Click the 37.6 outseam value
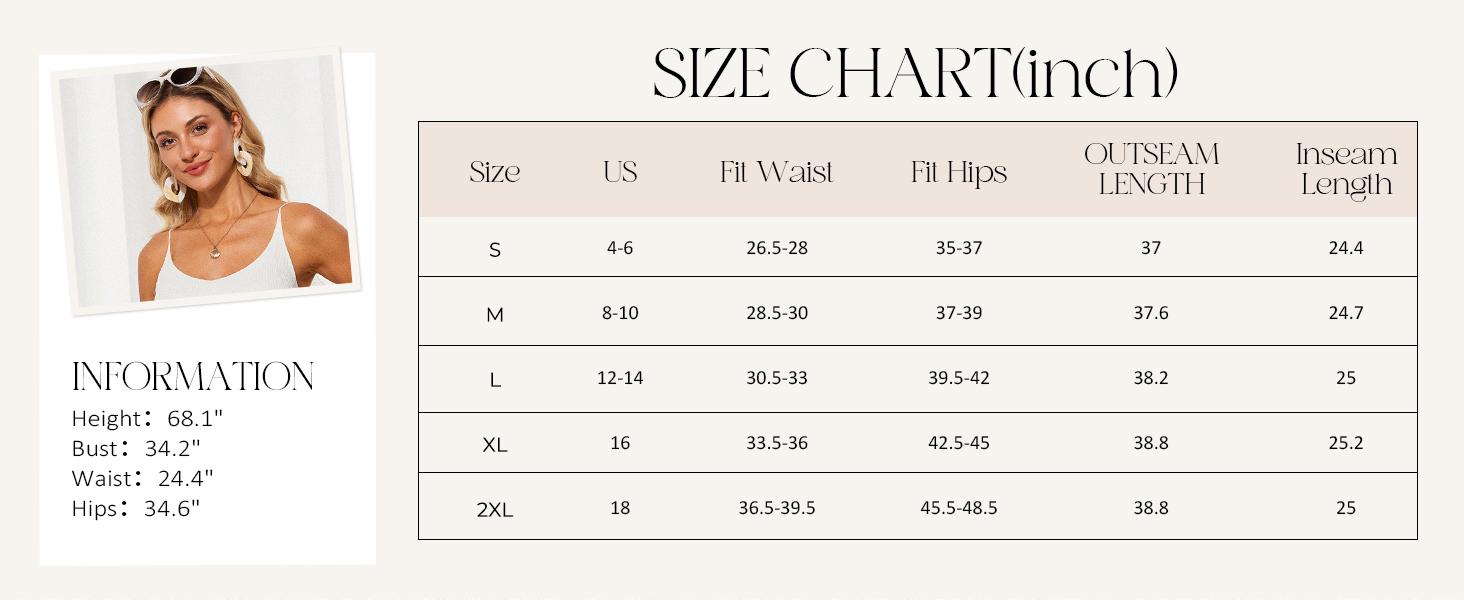The height and width of the screenshot is (600, 1464). click(x=1151, y=313)
